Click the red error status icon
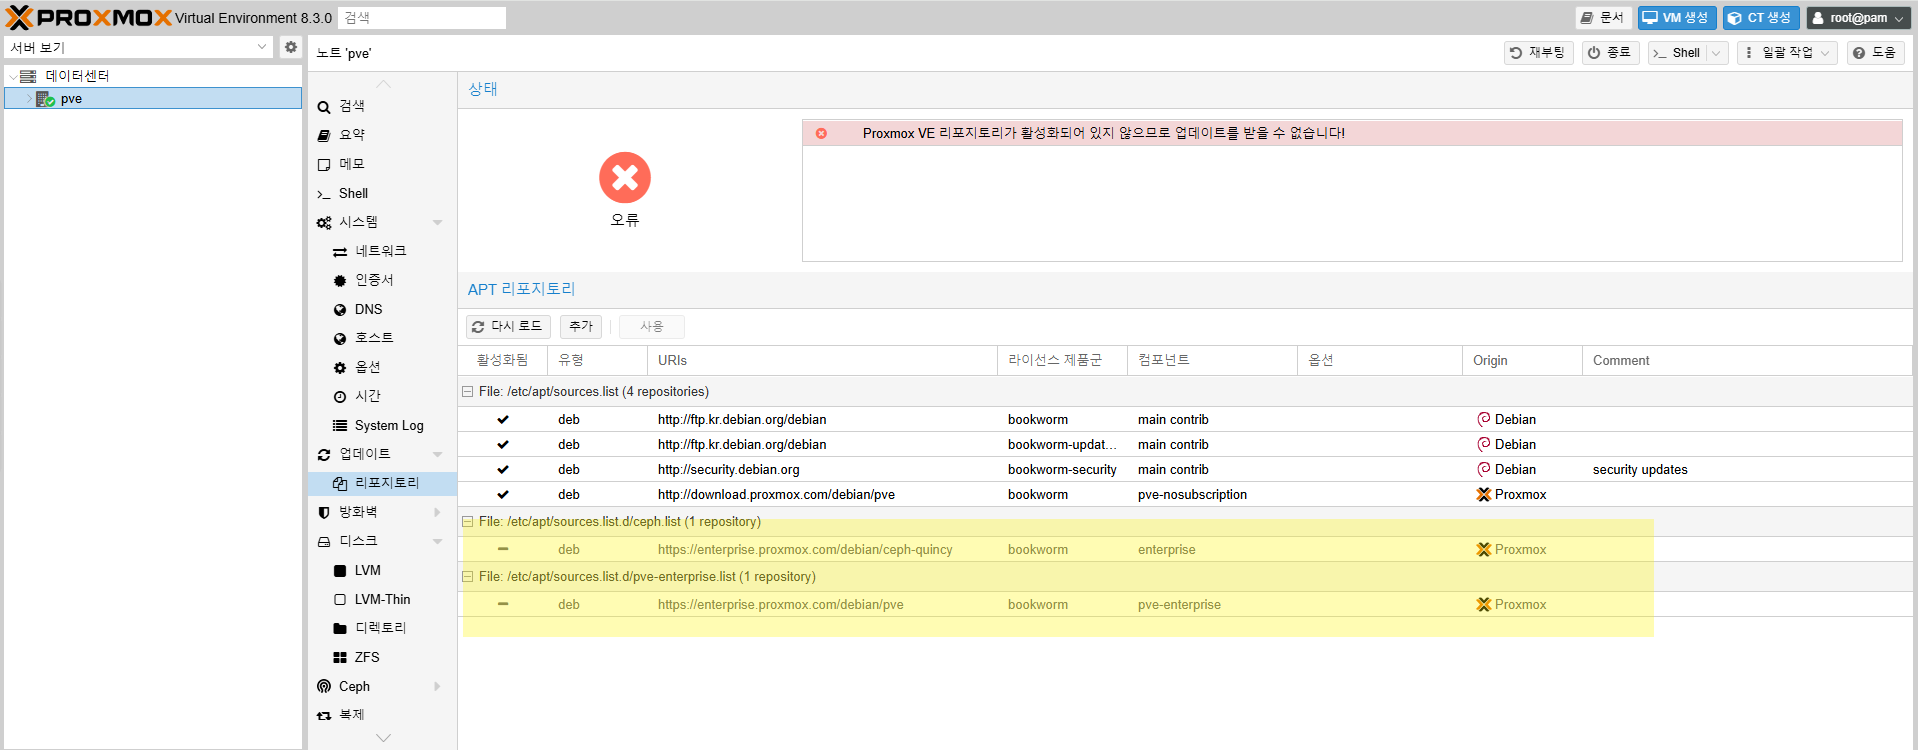Screen dimensions: 1918x750 (625, 178)
